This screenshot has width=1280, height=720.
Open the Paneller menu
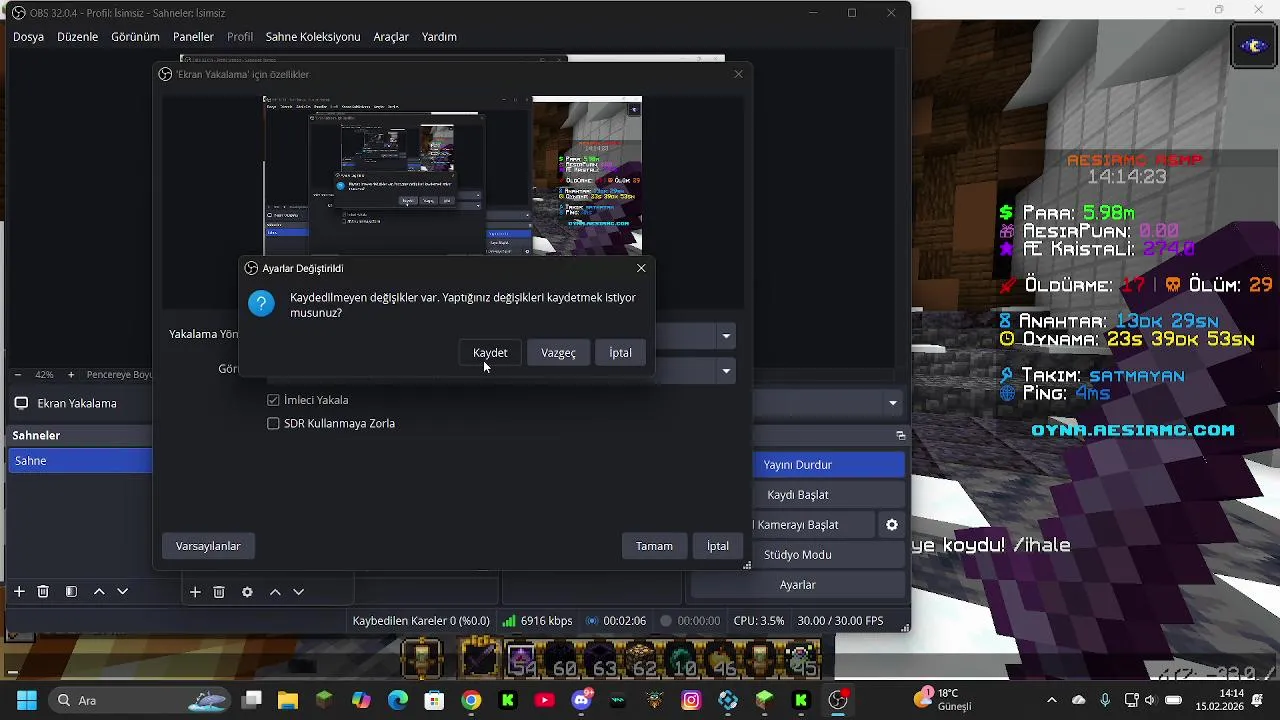[193, 37]
